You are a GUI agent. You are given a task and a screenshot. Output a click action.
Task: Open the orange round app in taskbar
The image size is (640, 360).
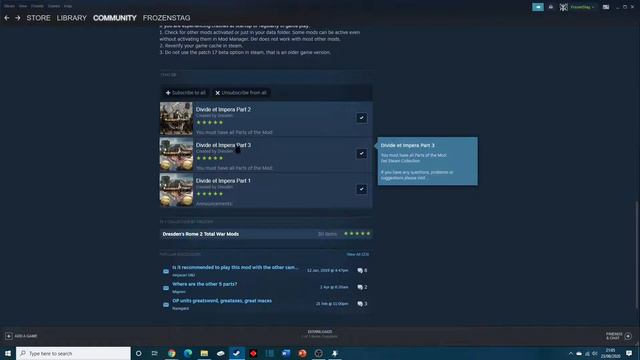click(302, 353)
